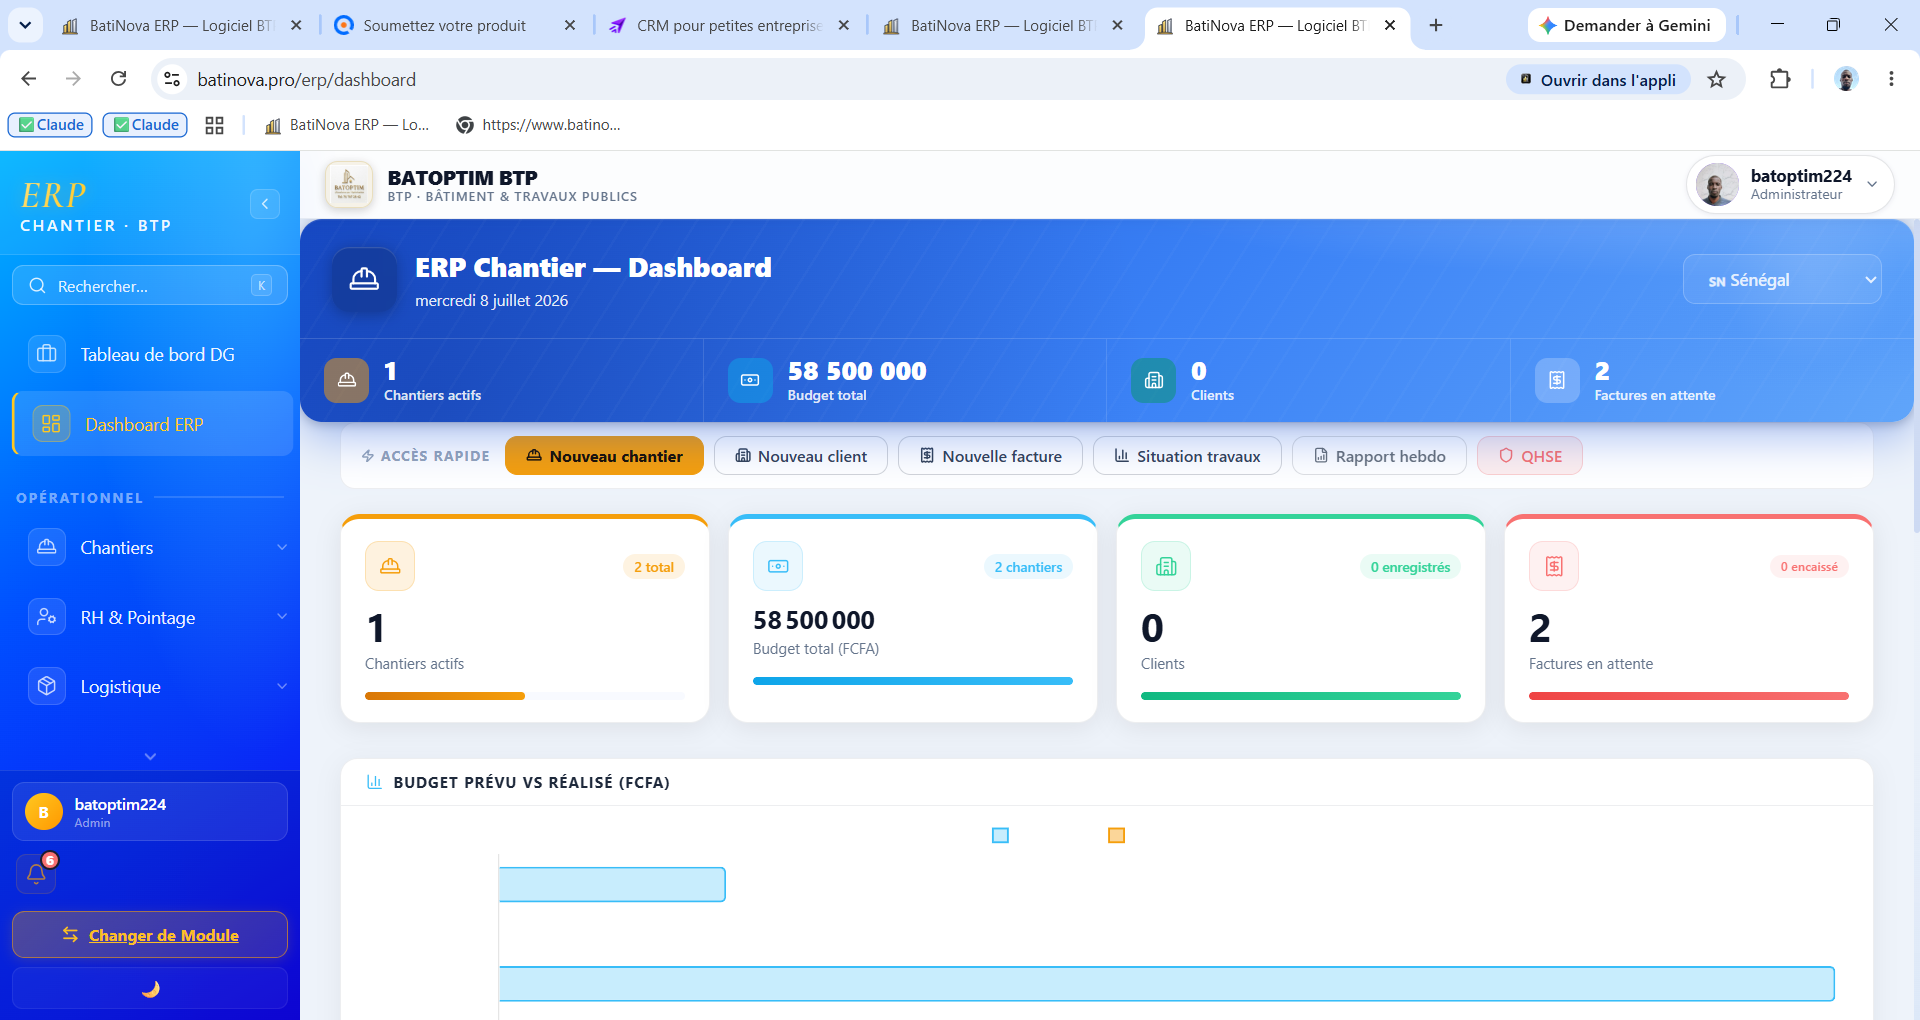Click the bar chart icon next to Budget prévu vs réalisé

(x=374, y=782)
